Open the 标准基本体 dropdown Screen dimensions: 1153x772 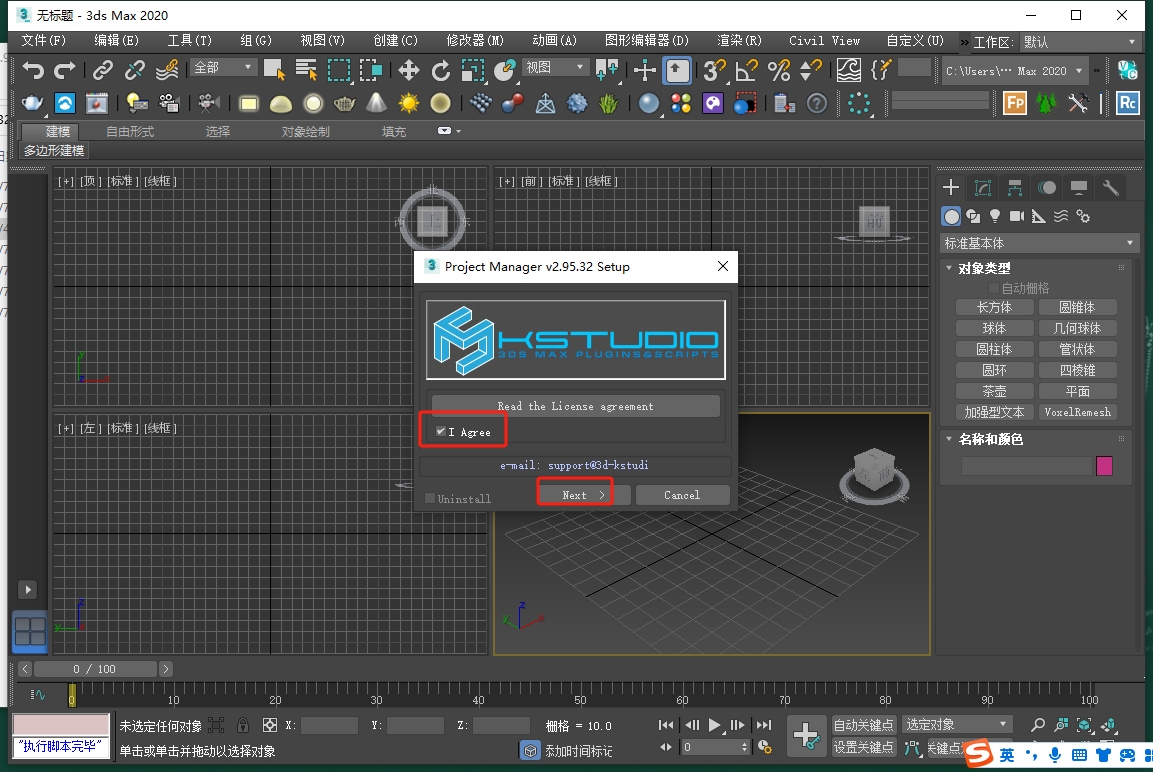point(1039,243)
